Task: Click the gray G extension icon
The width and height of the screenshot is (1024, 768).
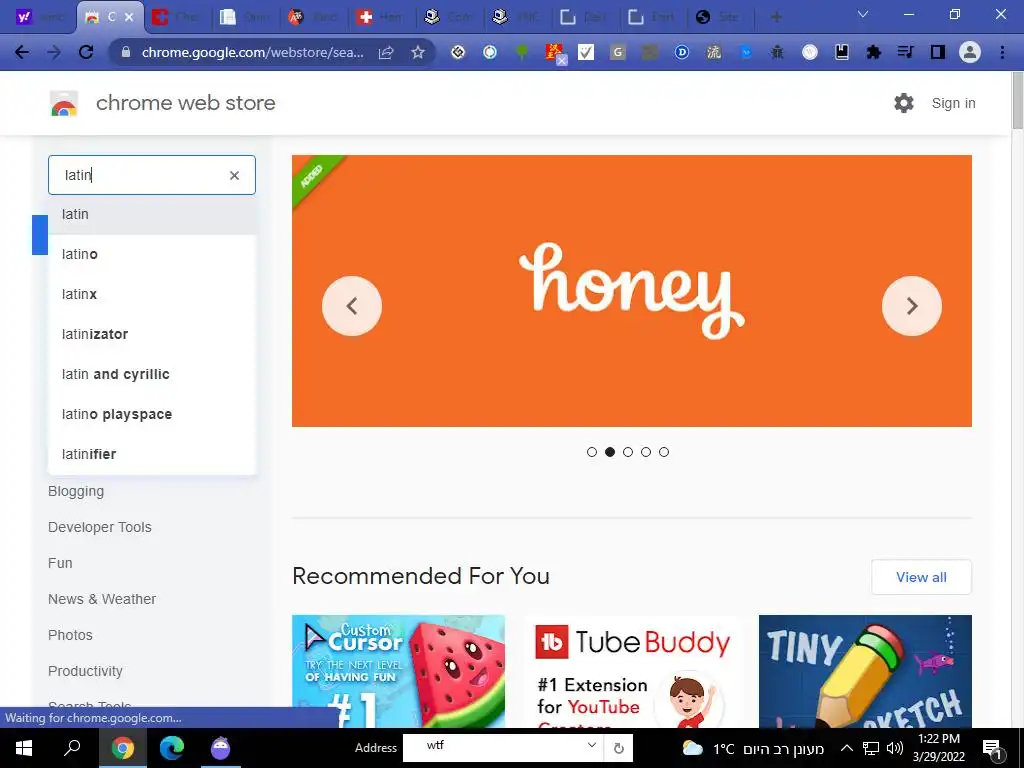Action: pos(618,52)
